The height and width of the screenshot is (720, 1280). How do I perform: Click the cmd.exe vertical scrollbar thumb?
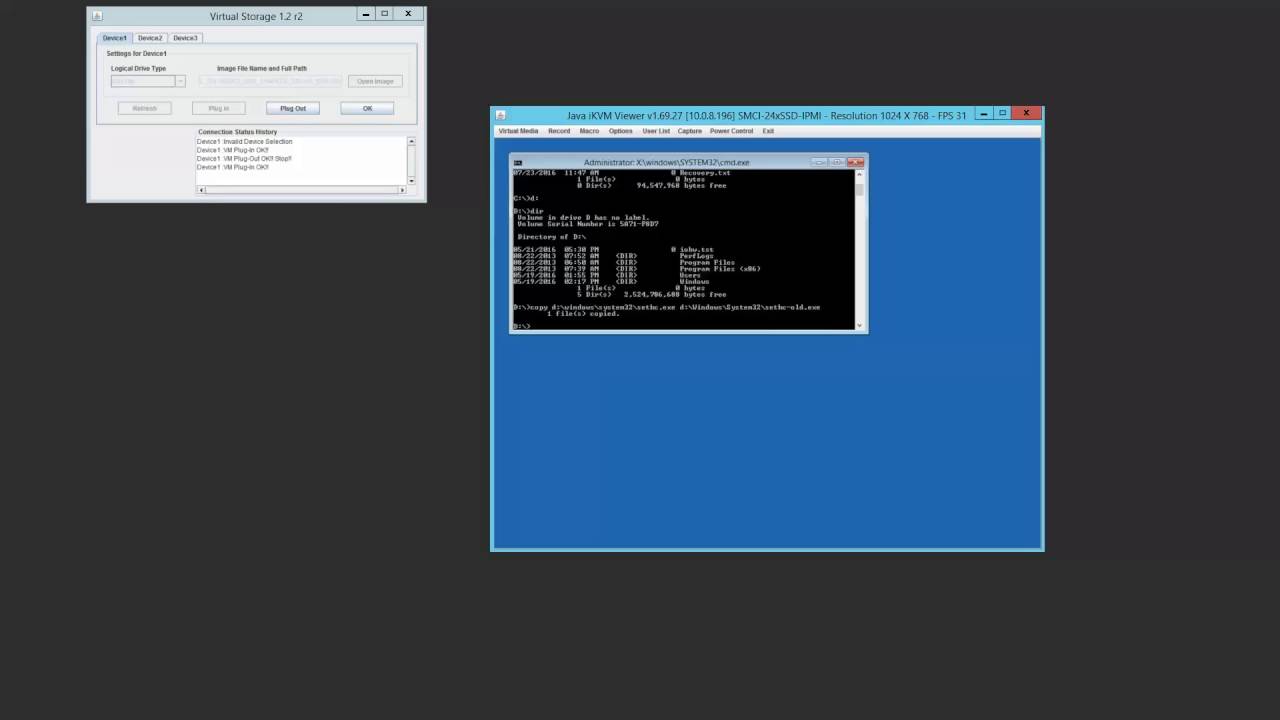coord(859,190)
